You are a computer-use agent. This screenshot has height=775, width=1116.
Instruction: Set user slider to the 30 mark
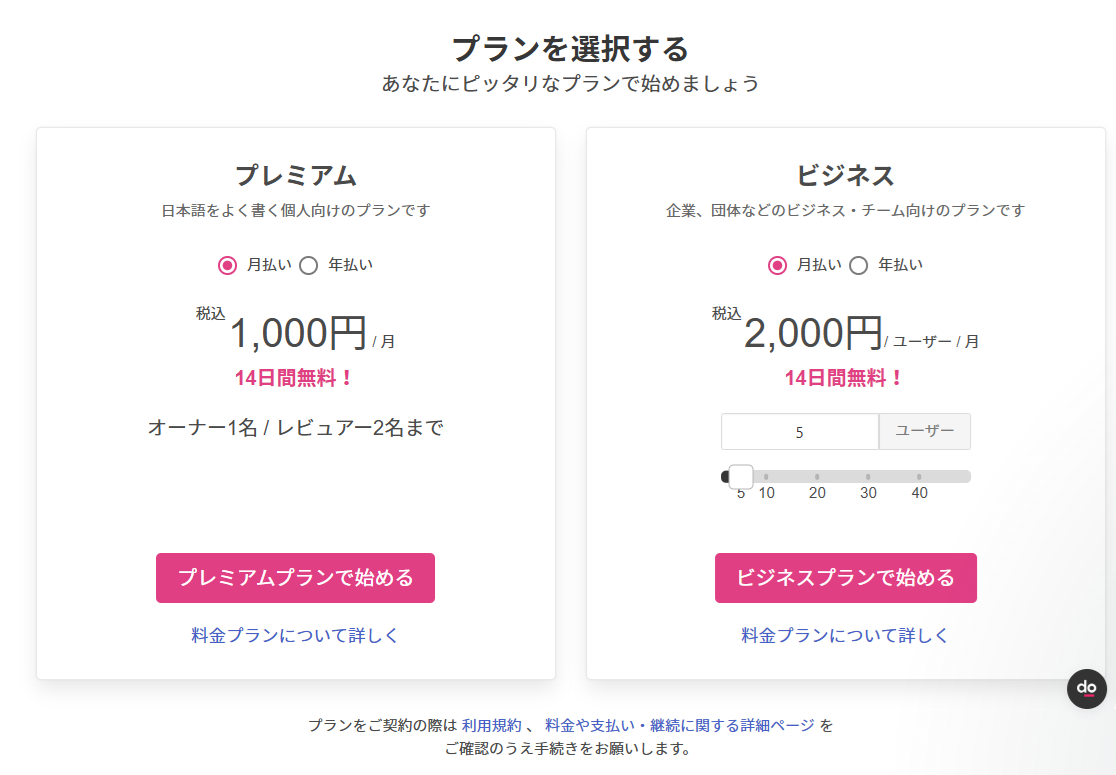click(x=868, y=477)
